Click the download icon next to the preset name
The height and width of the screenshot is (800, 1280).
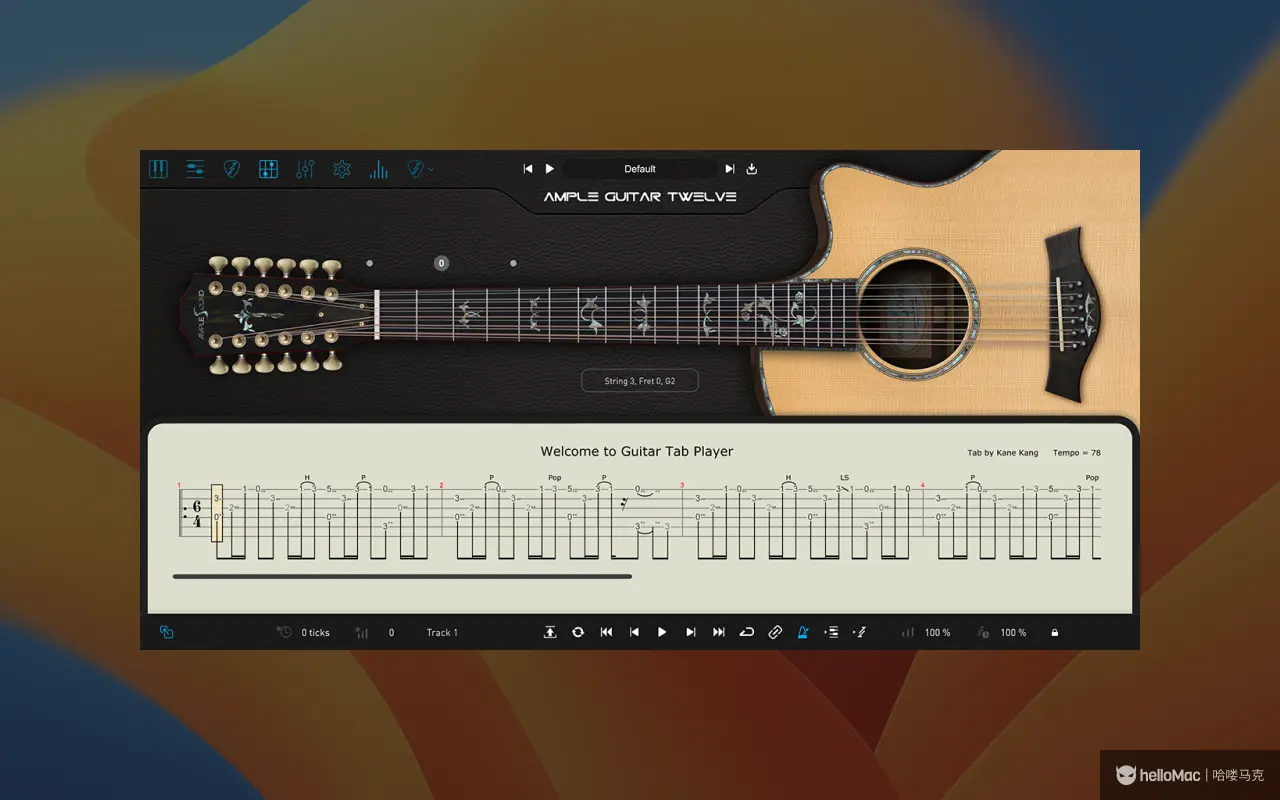point(751,168)
